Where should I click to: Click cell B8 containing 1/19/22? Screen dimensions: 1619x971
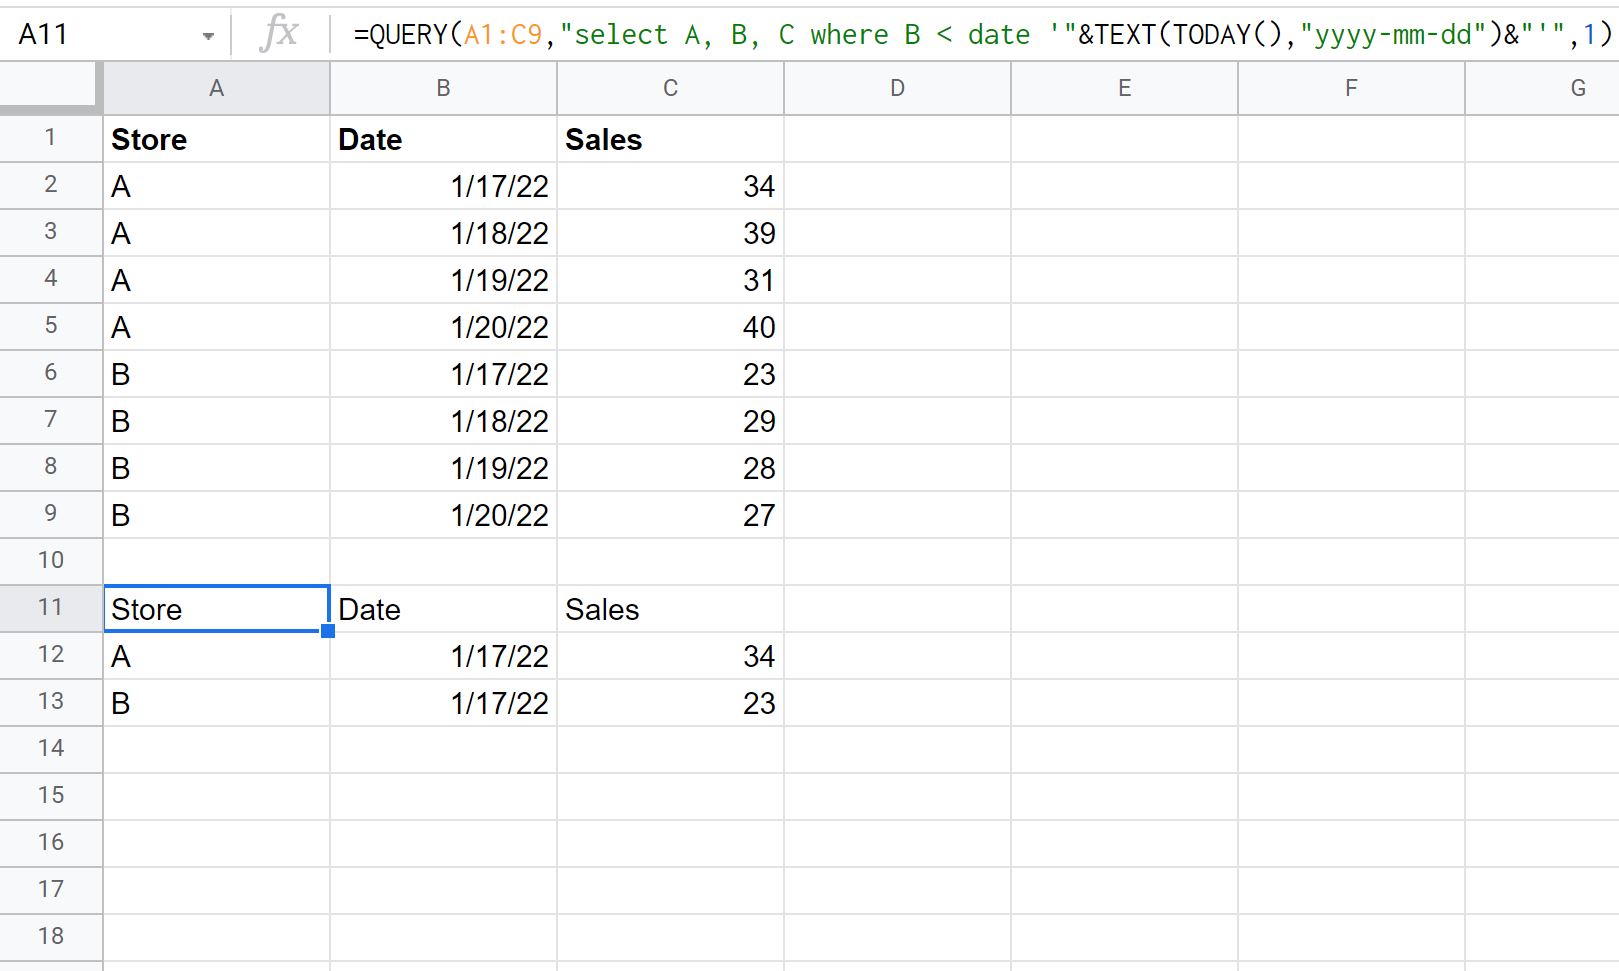(443, 468)
